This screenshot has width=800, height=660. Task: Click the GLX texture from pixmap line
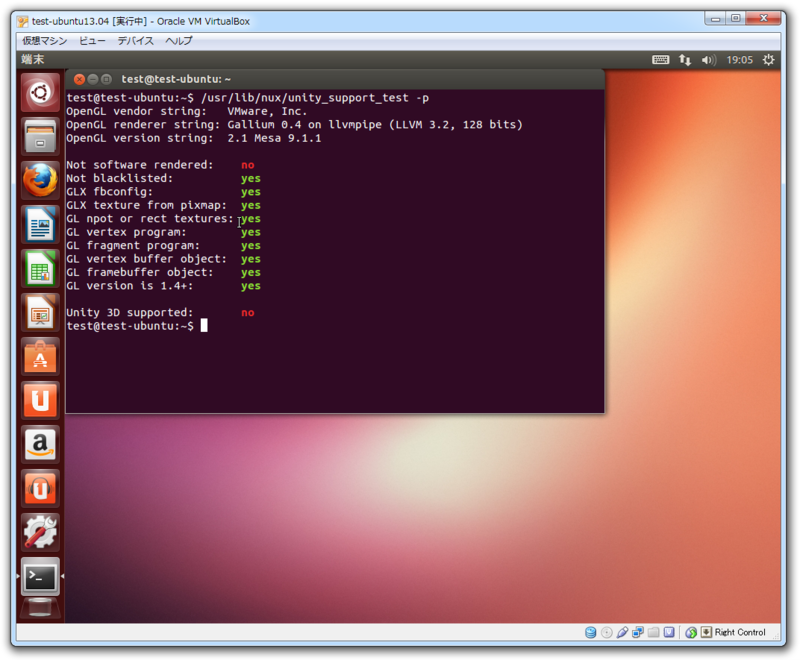pyautogui.click(x=163, y=205)
